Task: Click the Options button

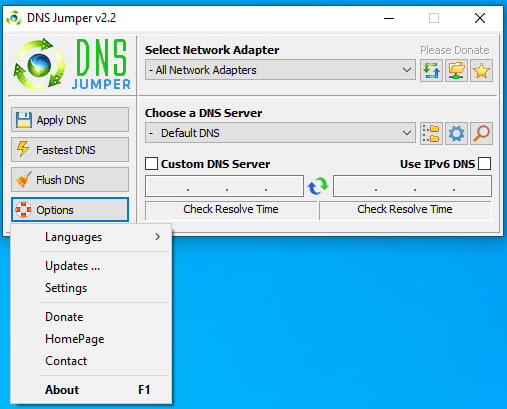Action: pos(70,210)
